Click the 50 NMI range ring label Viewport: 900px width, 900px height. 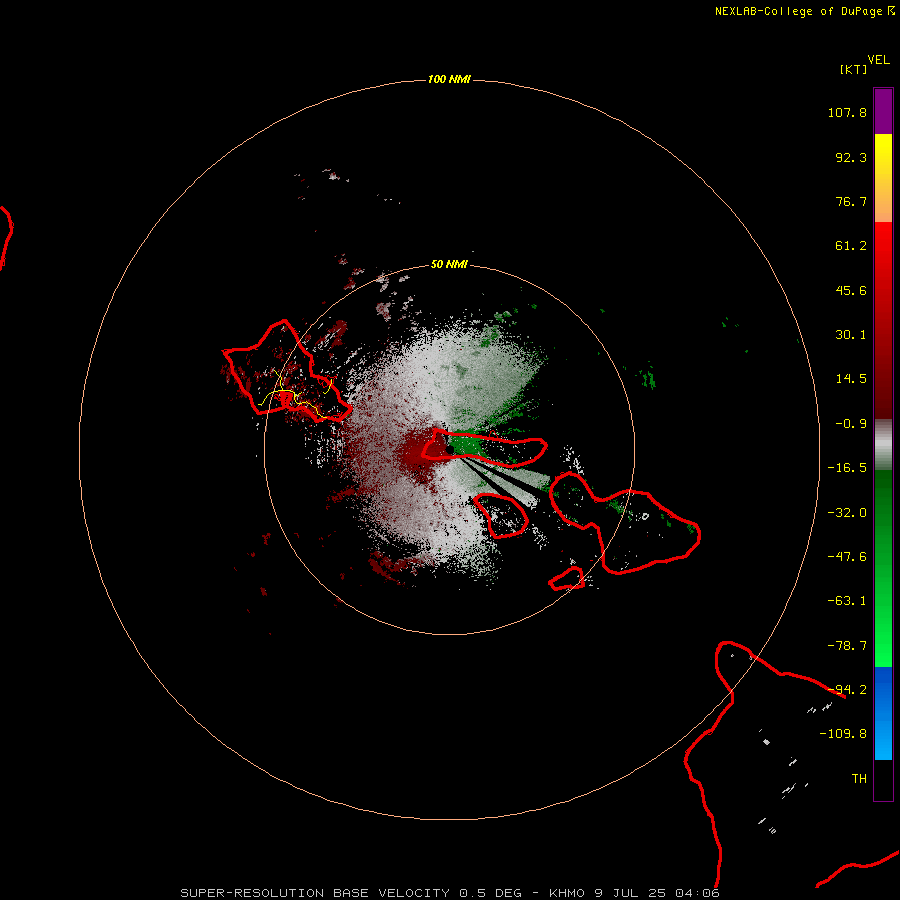[x=449, y=264]
